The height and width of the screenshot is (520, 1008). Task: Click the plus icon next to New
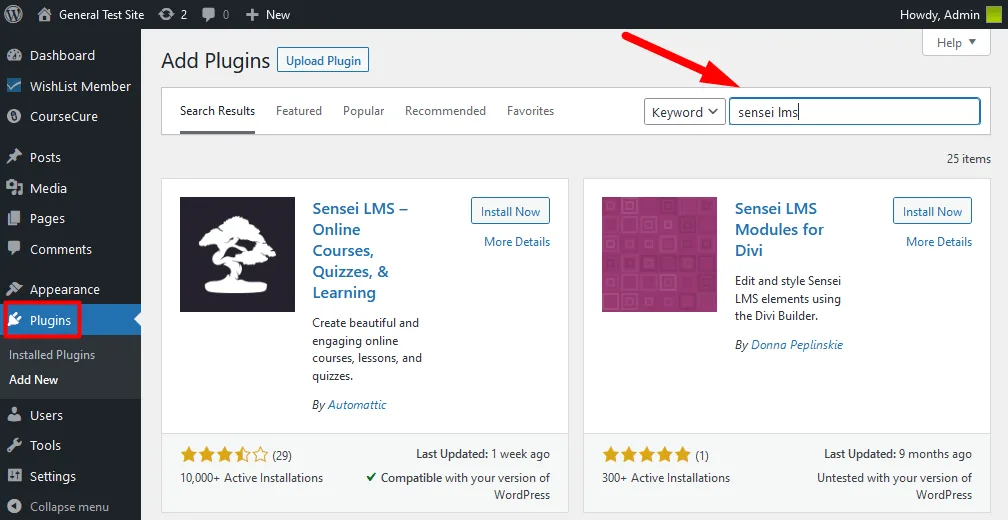[x=252, y=14]
